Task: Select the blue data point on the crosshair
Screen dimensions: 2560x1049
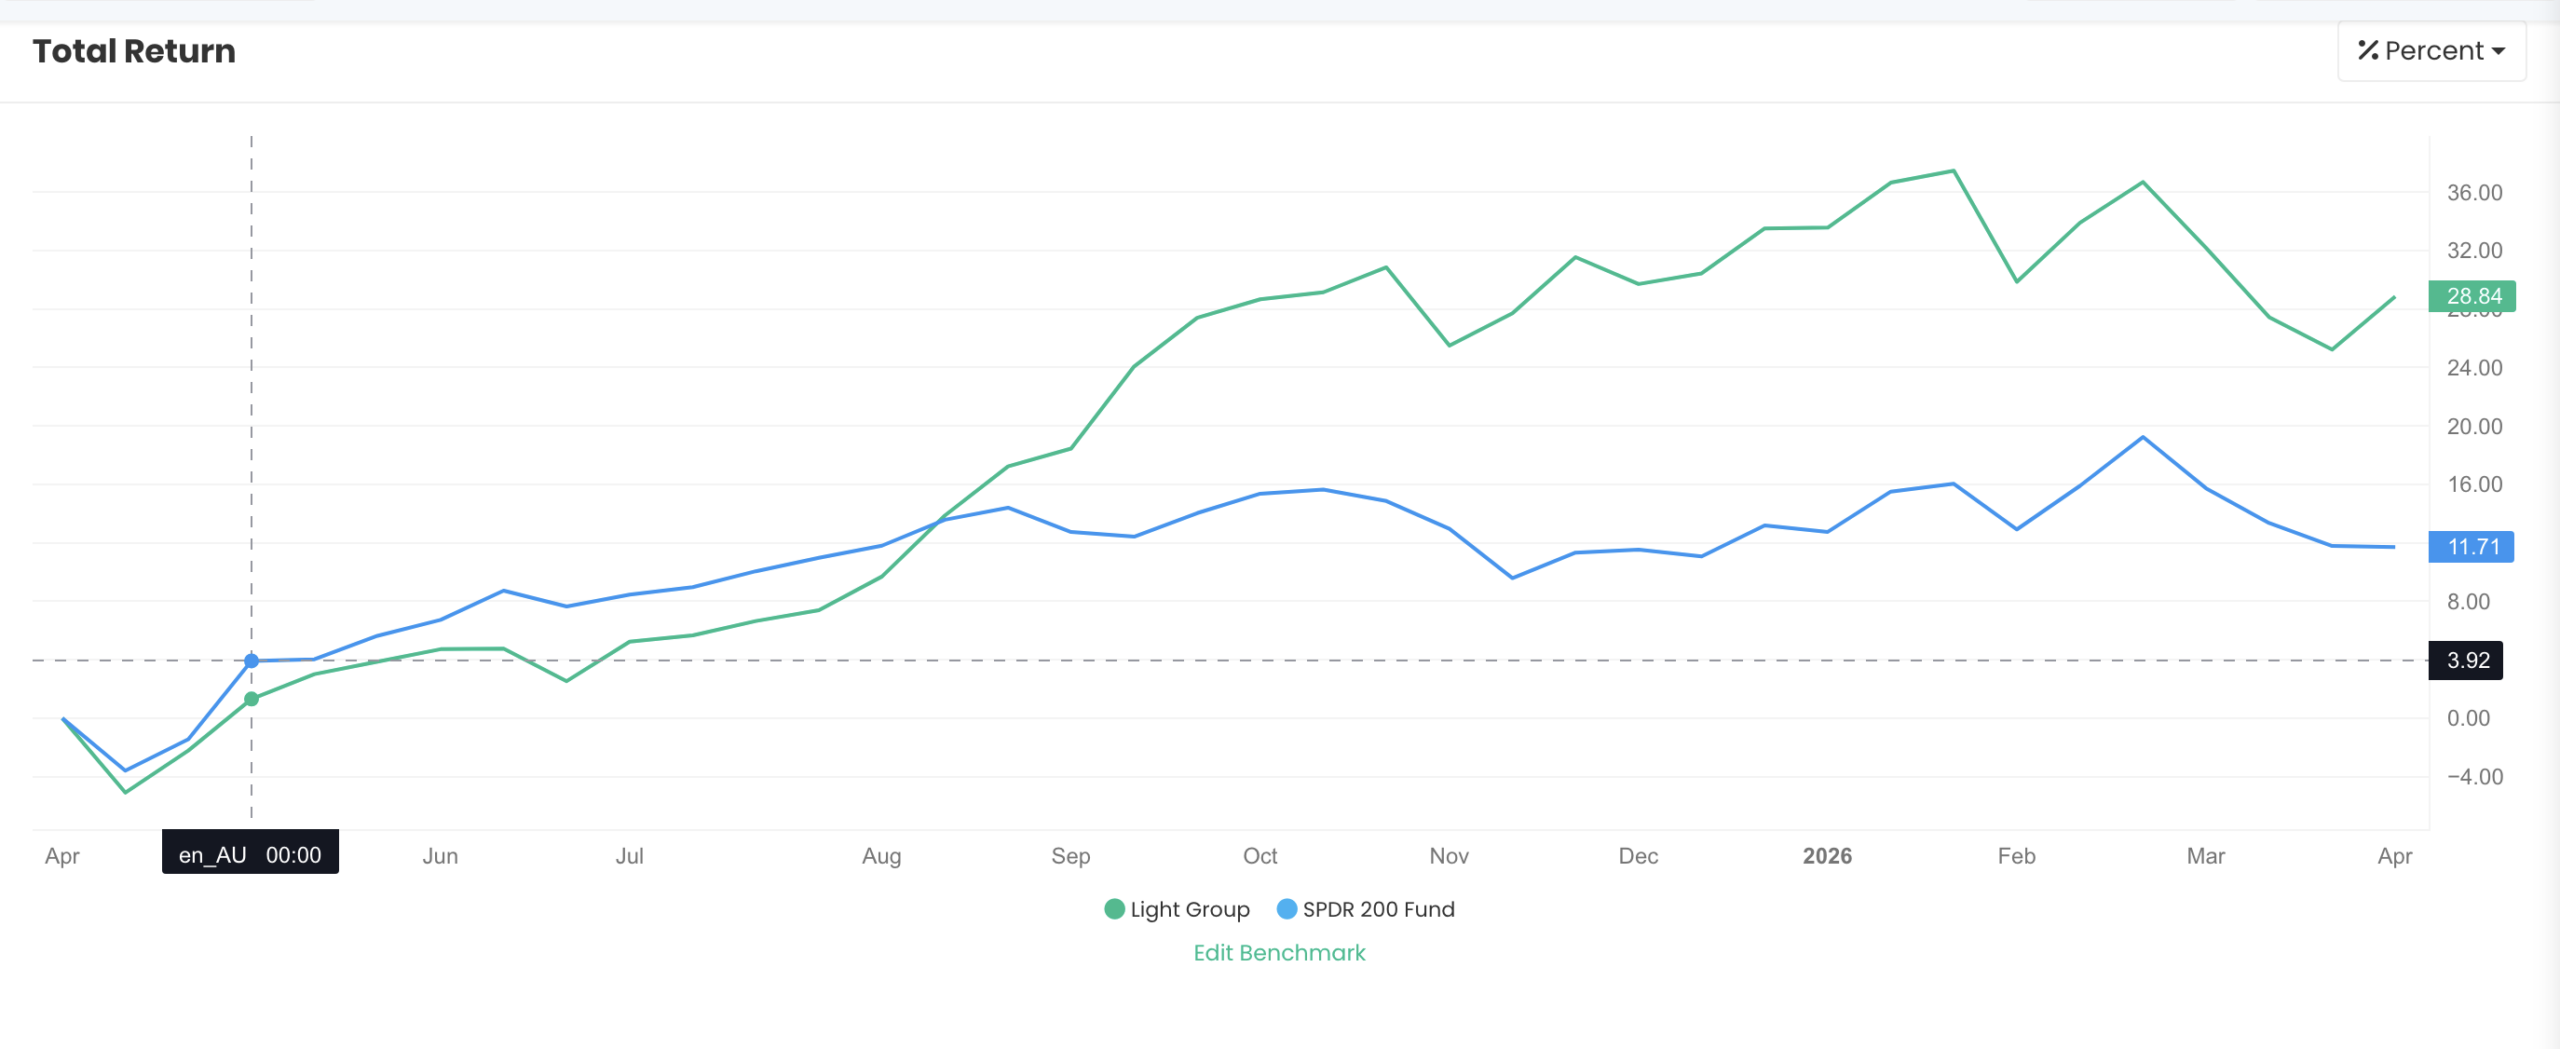Action: coord(251,659)
